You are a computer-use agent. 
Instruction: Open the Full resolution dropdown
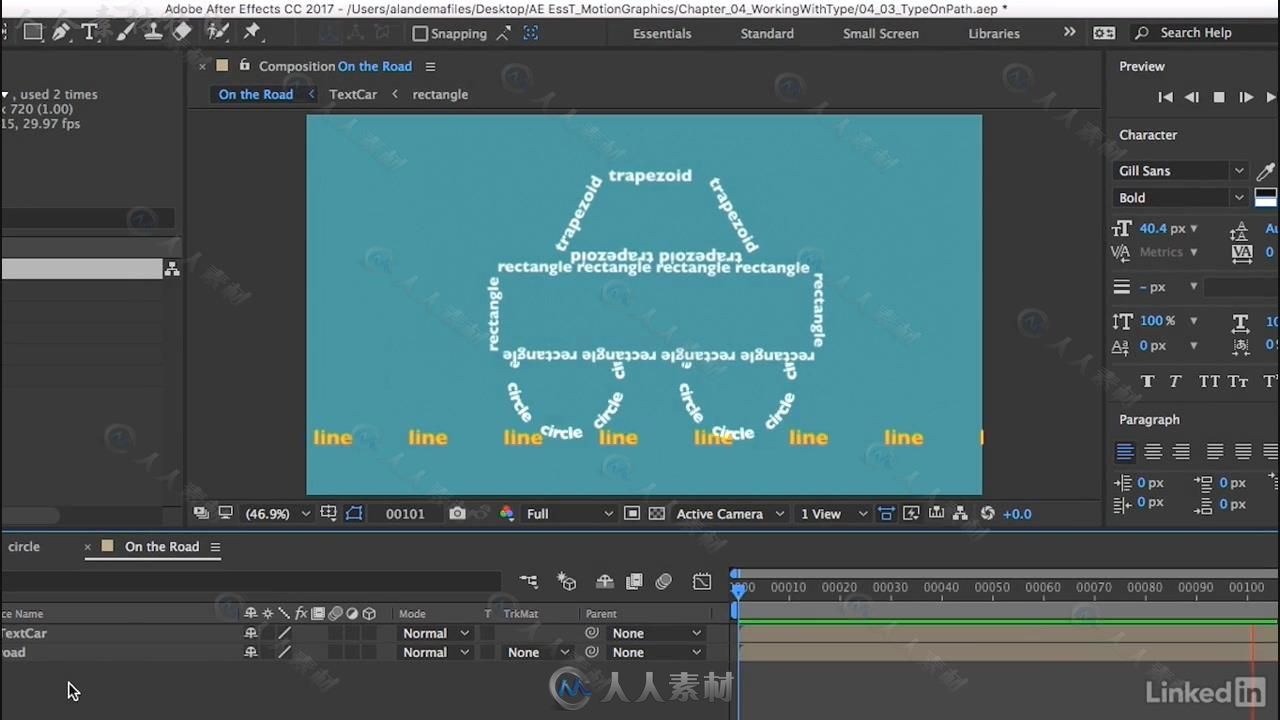click(570, 514)
